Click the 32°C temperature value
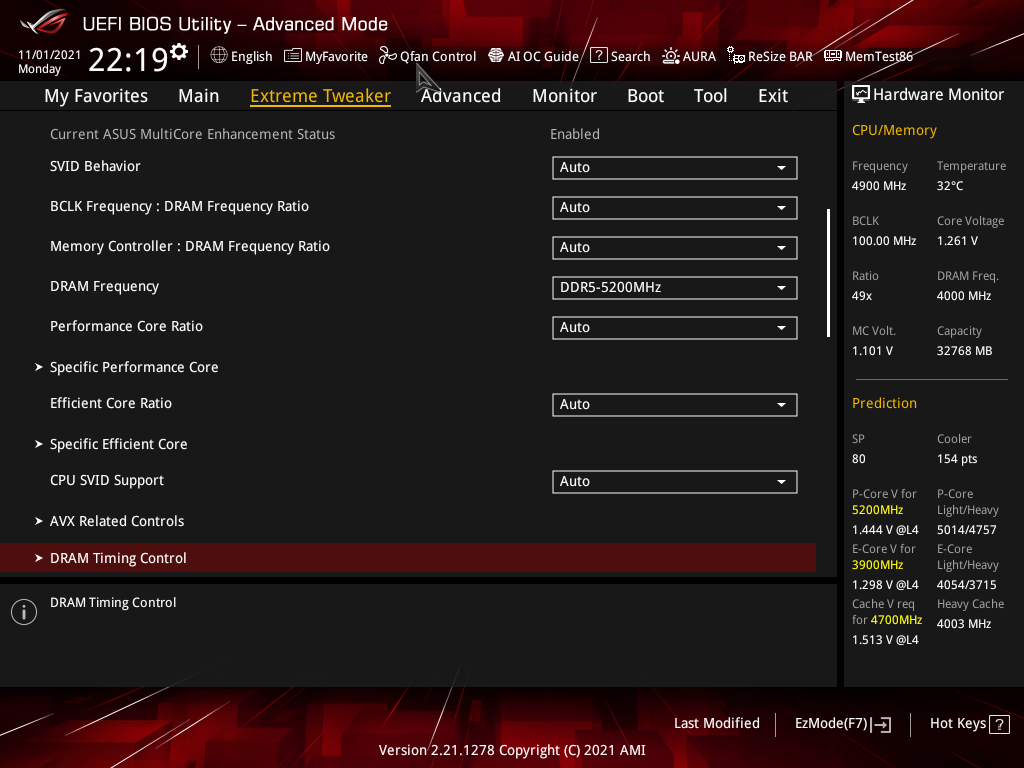1024x768 pixels. click(x=950, y=186)
